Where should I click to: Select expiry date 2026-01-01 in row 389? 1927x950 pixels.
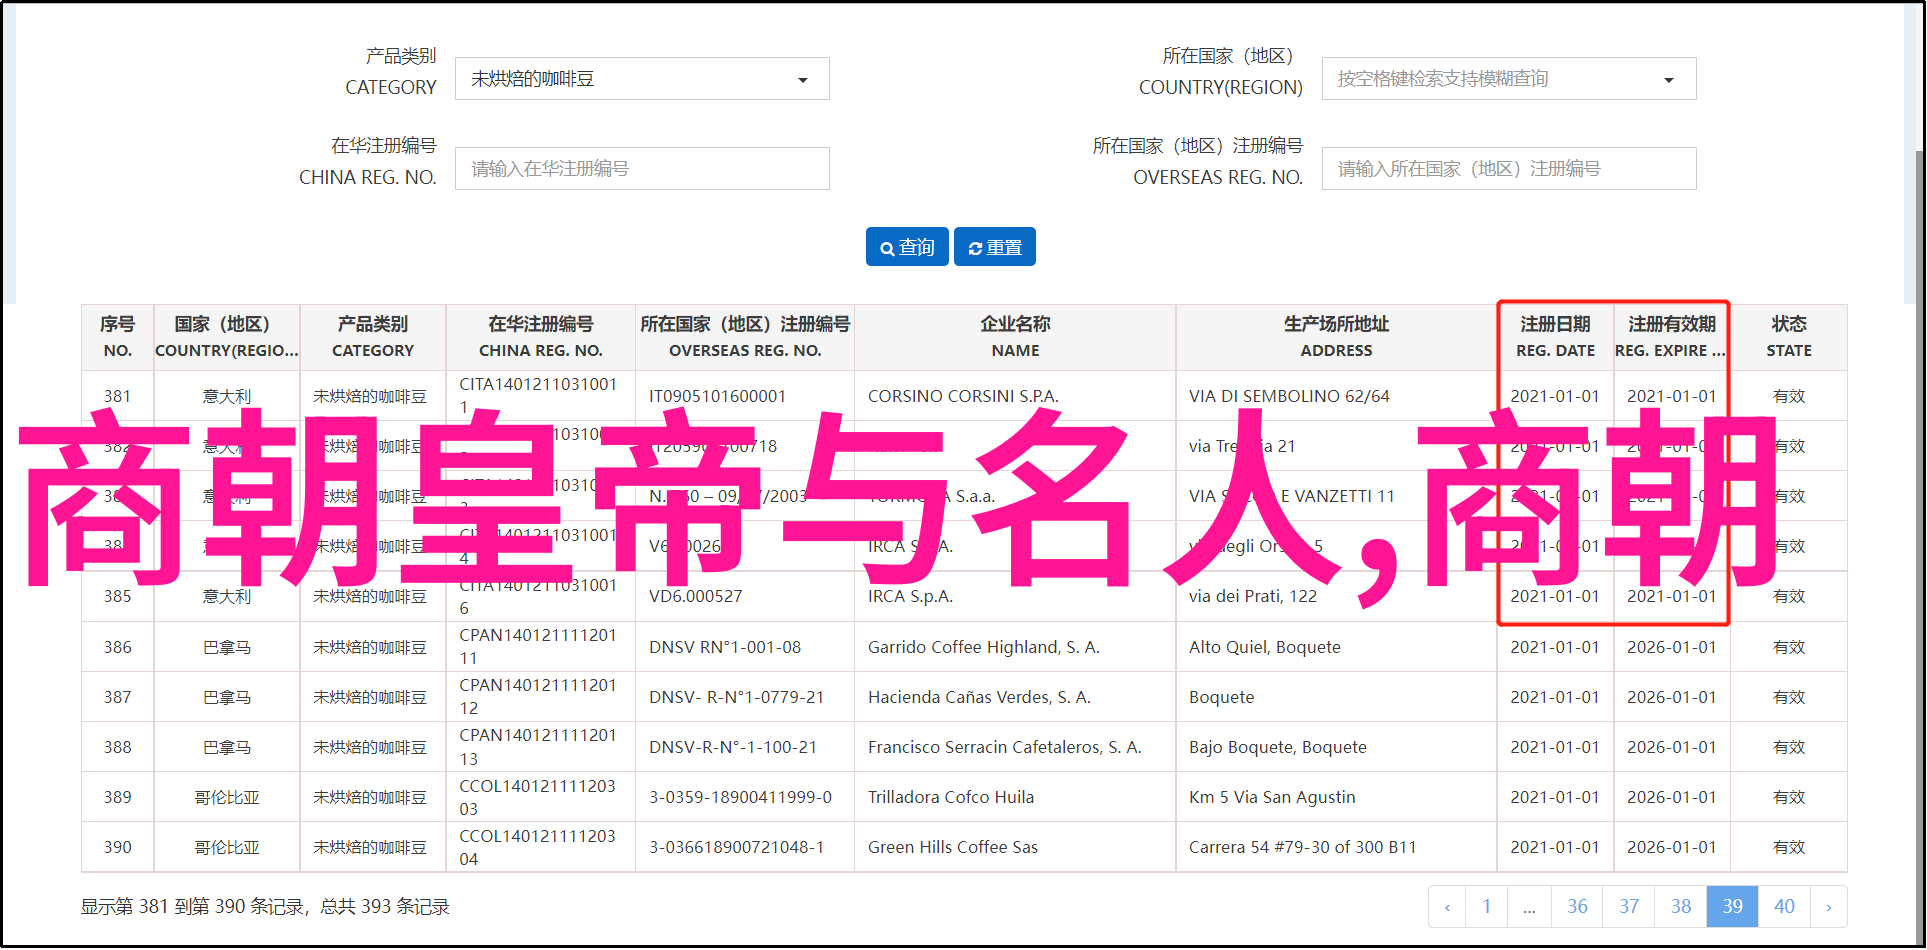(x=1671, y=797)
